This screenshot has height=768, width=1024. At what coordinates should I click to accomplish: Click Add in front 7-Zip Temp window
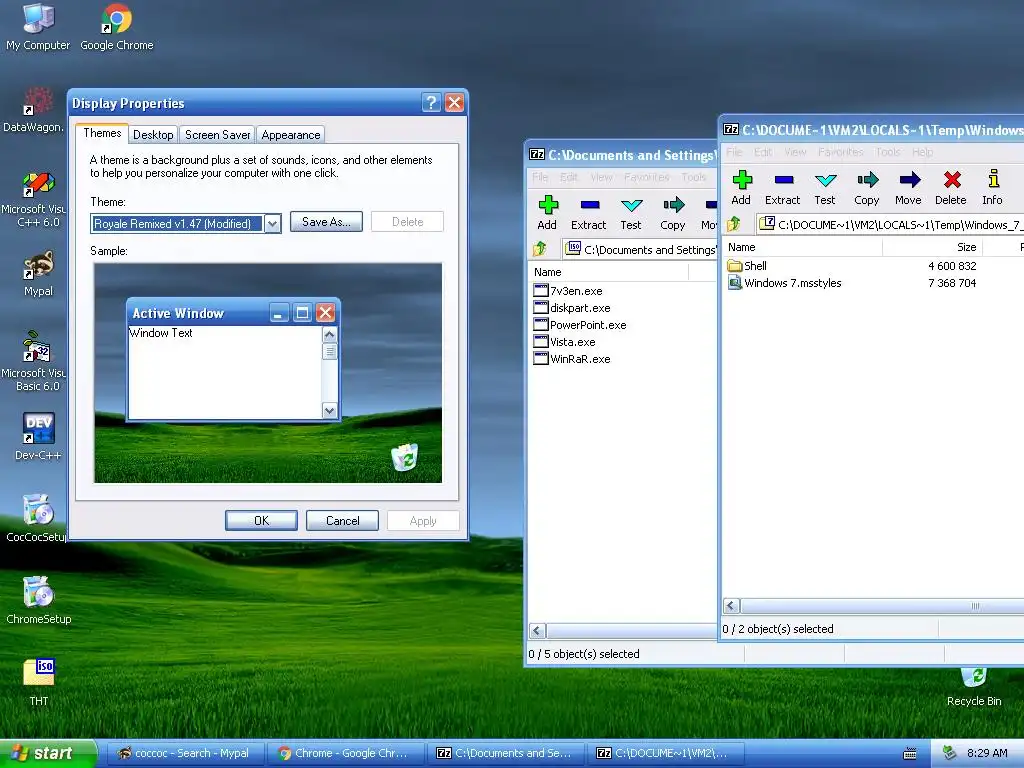pos(741,188)
